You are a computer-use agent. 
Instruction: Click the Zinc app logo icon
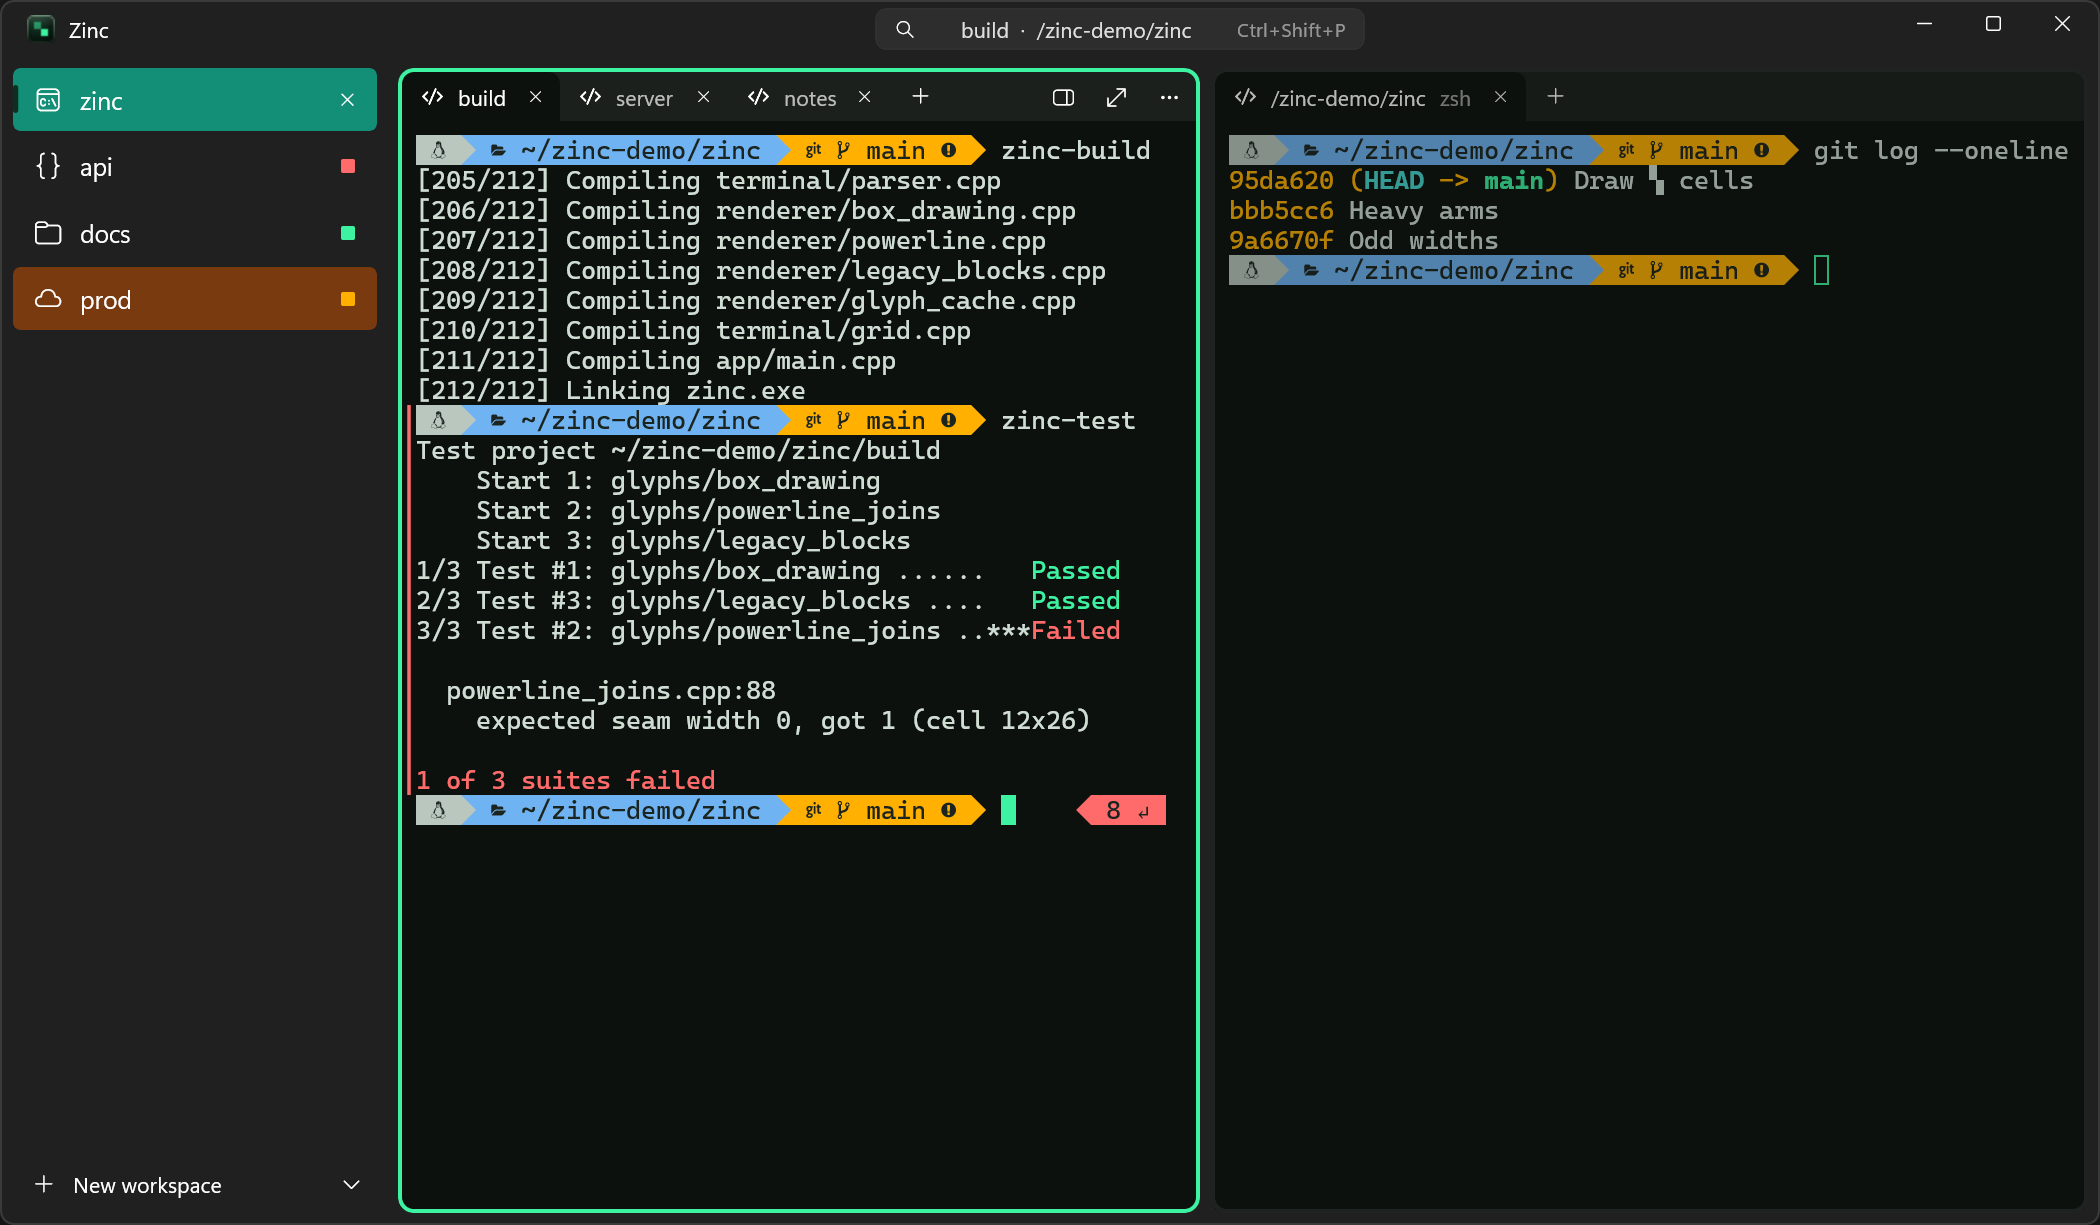41,29
